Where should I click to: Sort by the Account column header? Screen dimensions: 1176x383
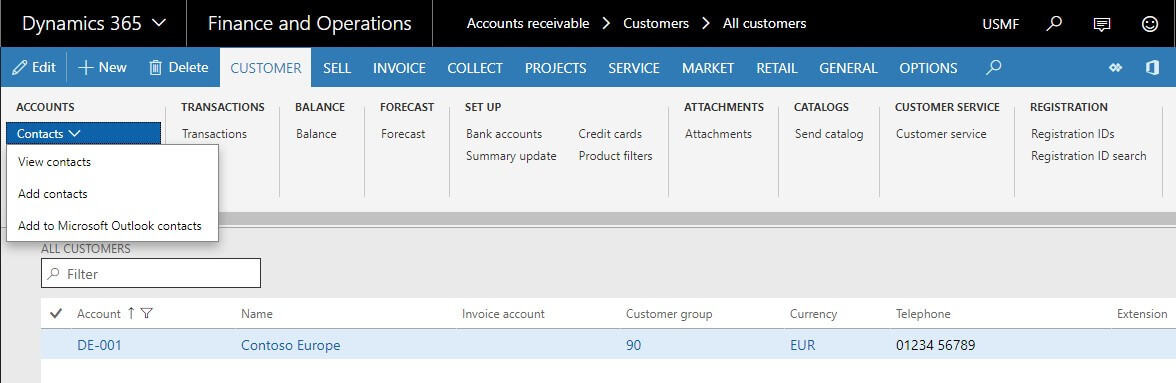(99, 313)
